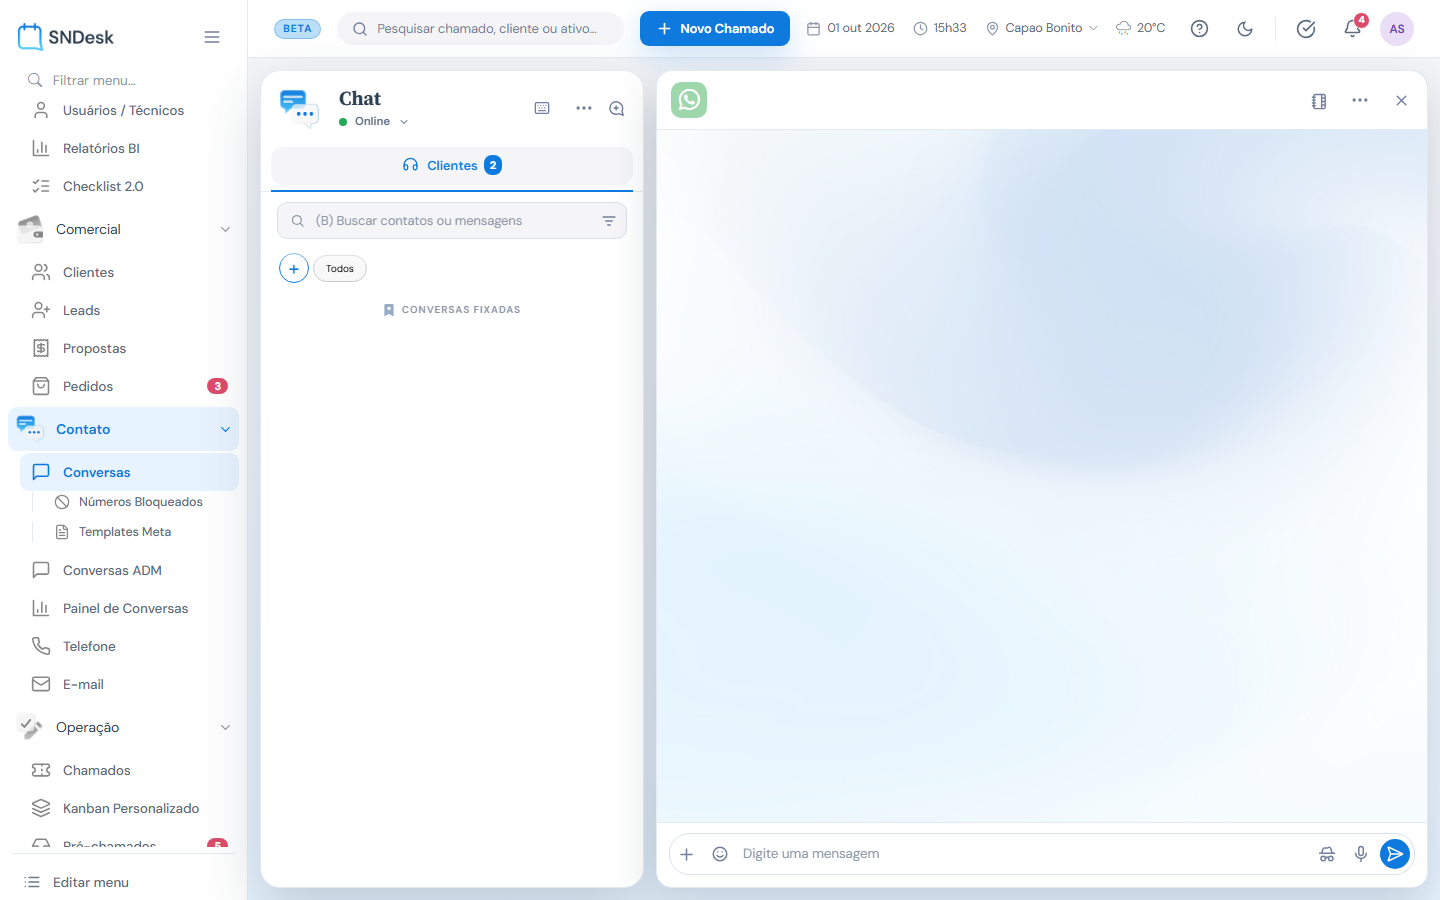Open the help question mark icon
The image size is (1440, 900).
click(1200, 29)
